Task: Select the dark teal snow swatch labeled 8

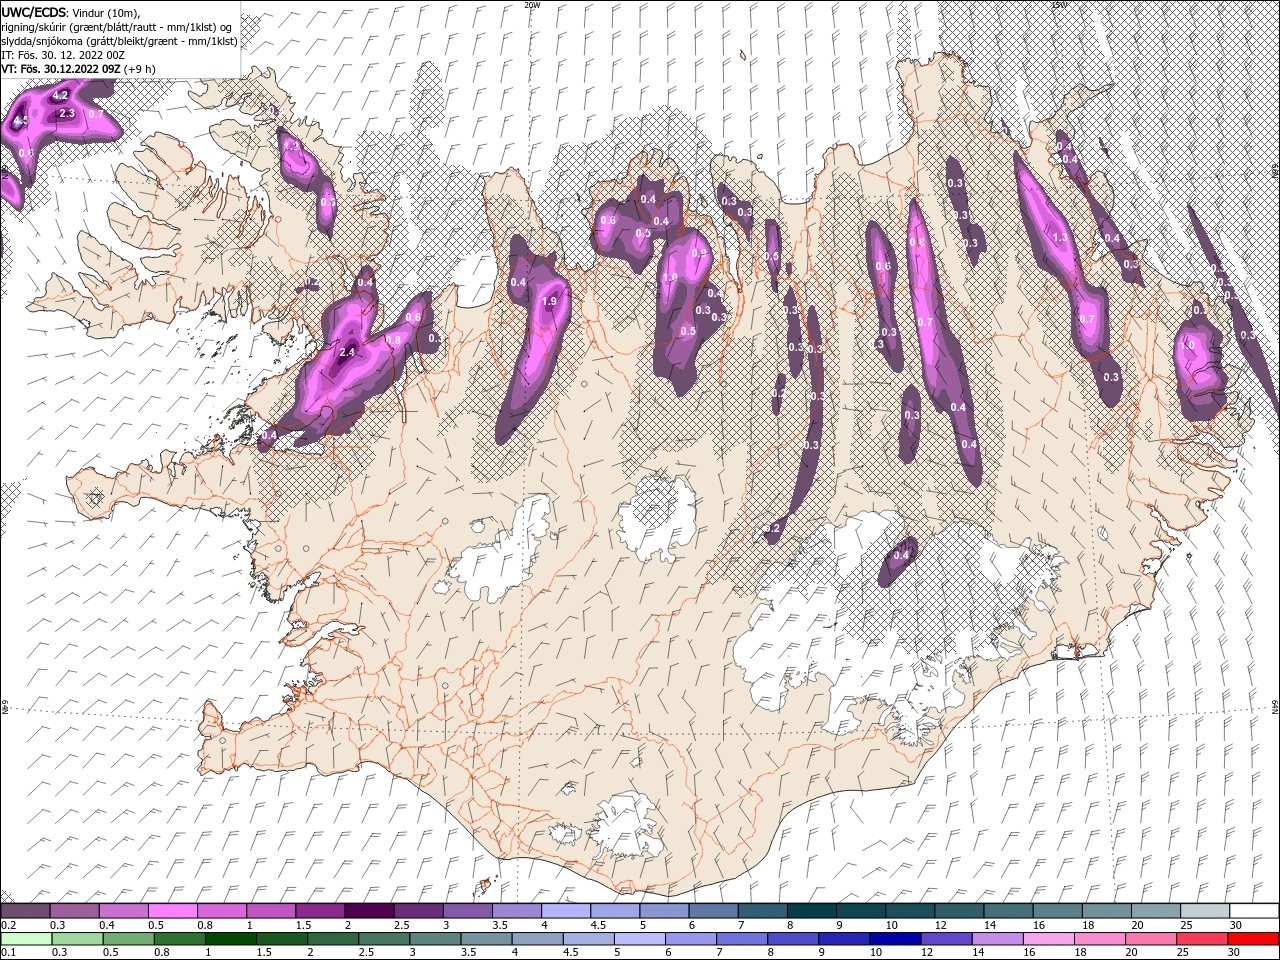Action: coord(811,911)
